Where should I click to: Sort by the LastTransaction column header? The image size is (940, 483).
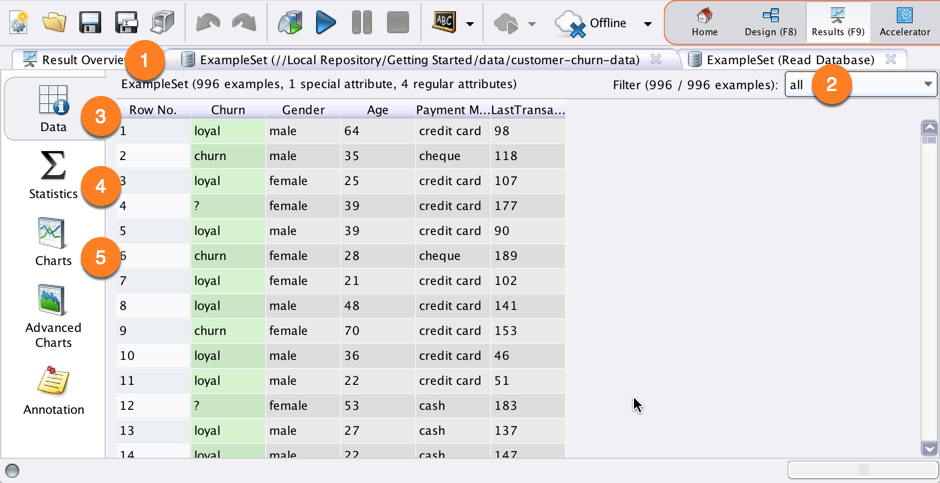coord(528,110)
